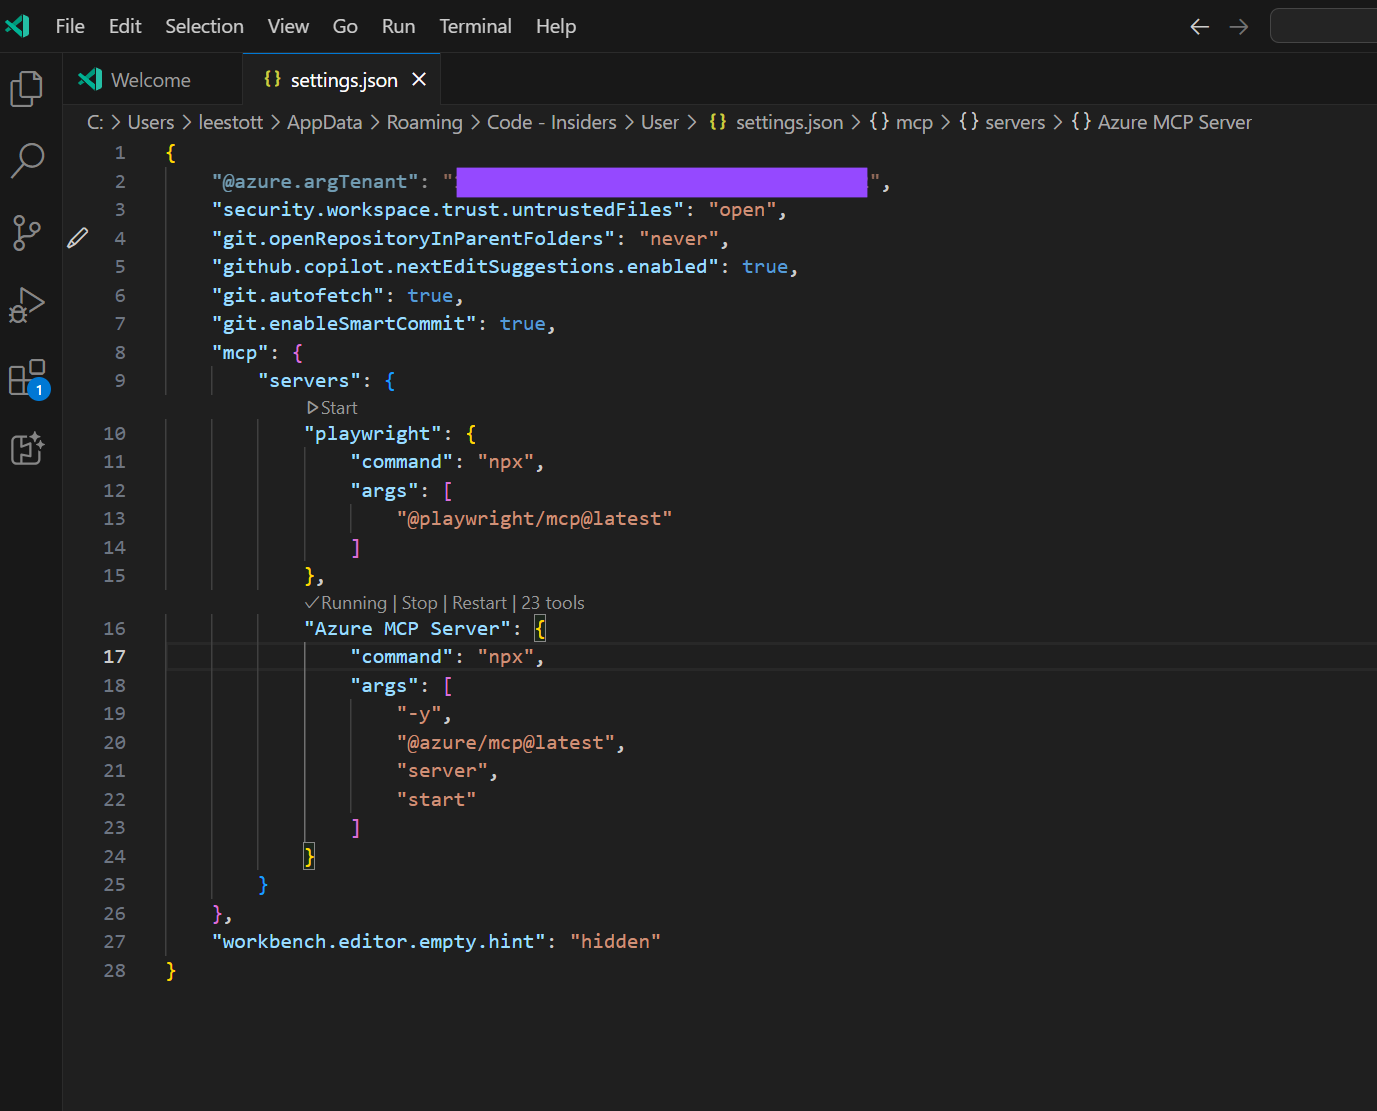View the 23 tools of Azure MCP Server

coord(553,603)
